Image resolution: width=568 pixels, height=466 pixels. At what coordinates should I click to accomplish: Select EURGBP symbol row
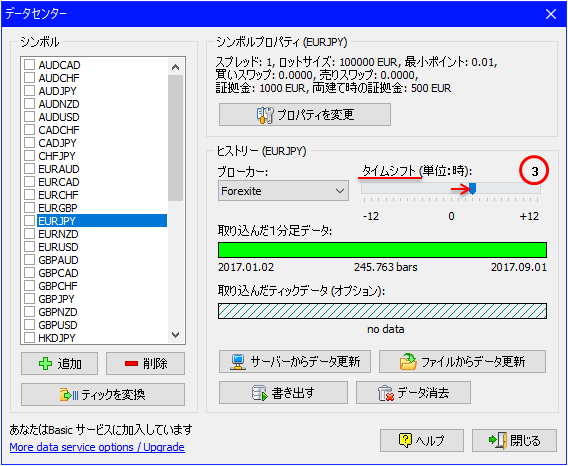click(x=58, y=208)
